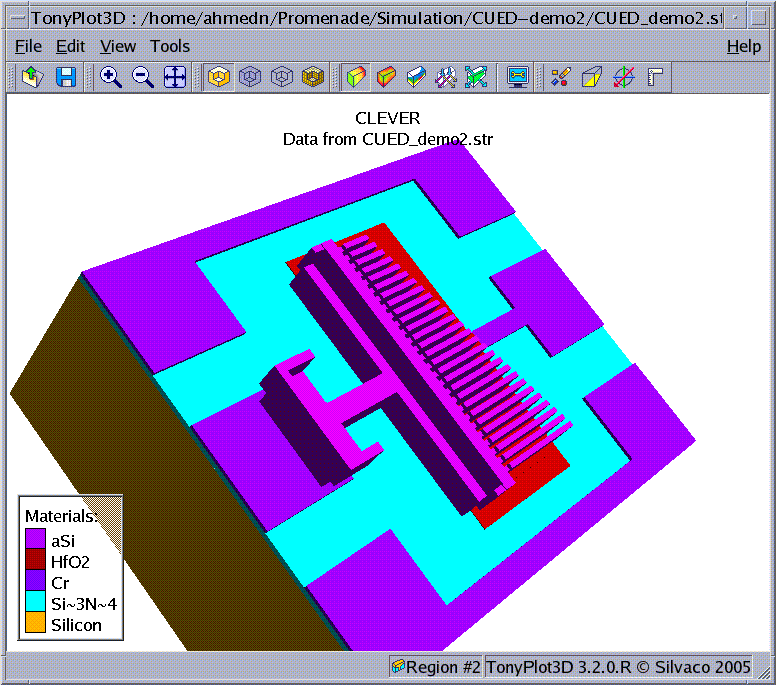Open the crossed tools settings icon
Viewport: 776px width, 685px height.
point(446,77)
